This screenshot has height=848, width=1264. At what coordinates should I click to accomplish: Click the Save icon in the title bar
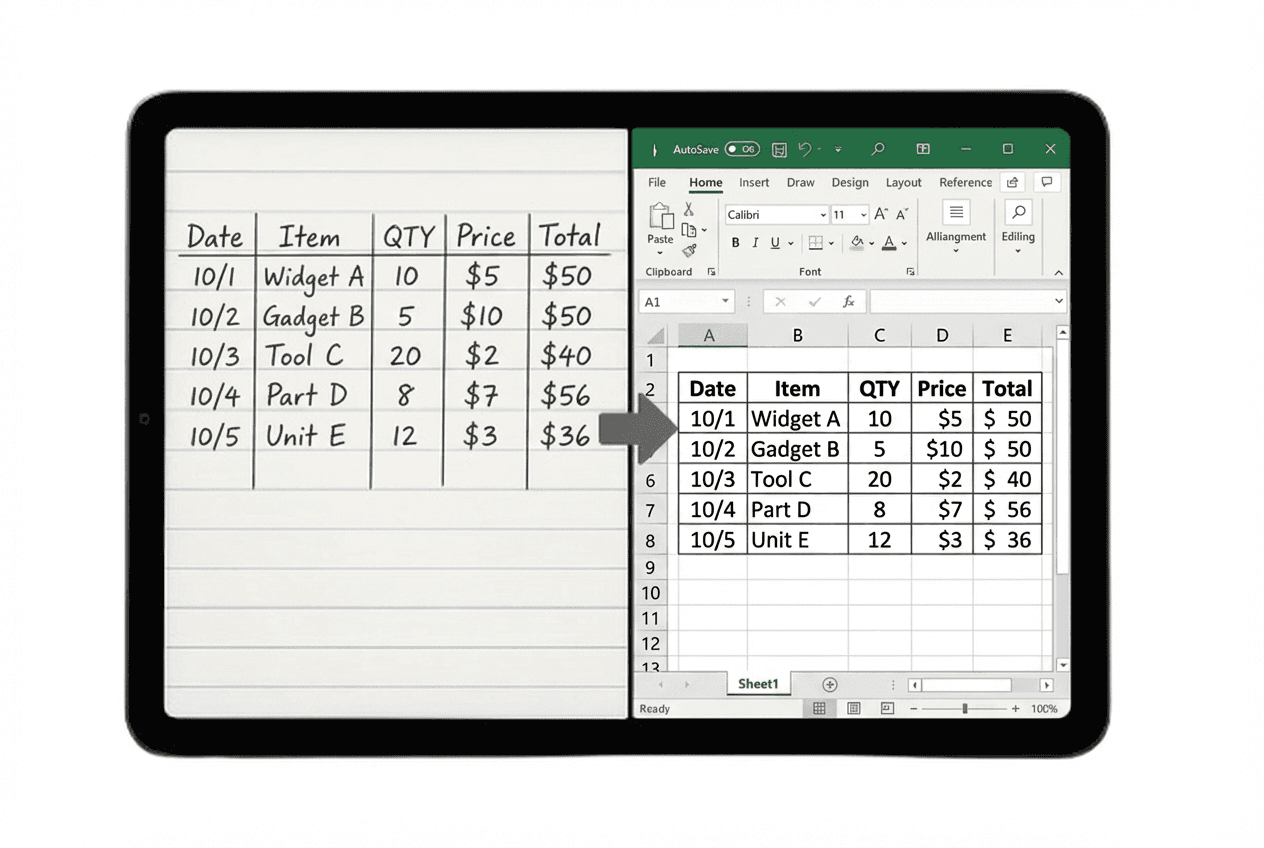779,148
